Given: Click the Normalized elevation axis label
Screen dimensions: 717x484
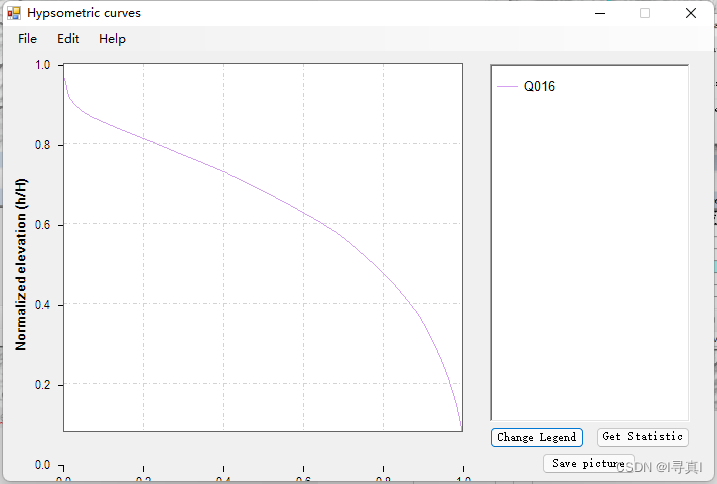Looking at the screenshot, I should [21, 264].
